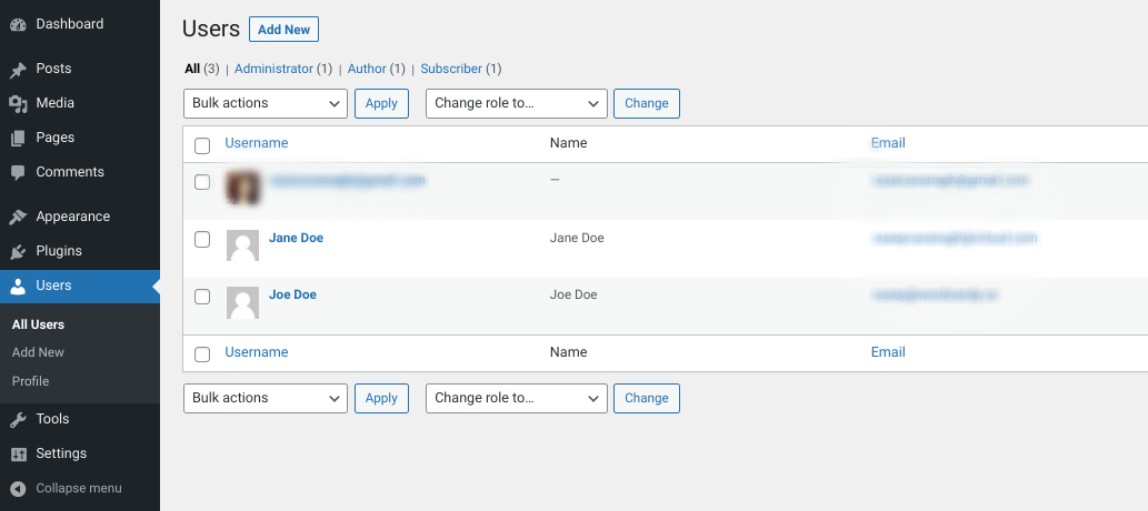
Task: Select Joe Doe's row checkbox
Action: (202, 297)
